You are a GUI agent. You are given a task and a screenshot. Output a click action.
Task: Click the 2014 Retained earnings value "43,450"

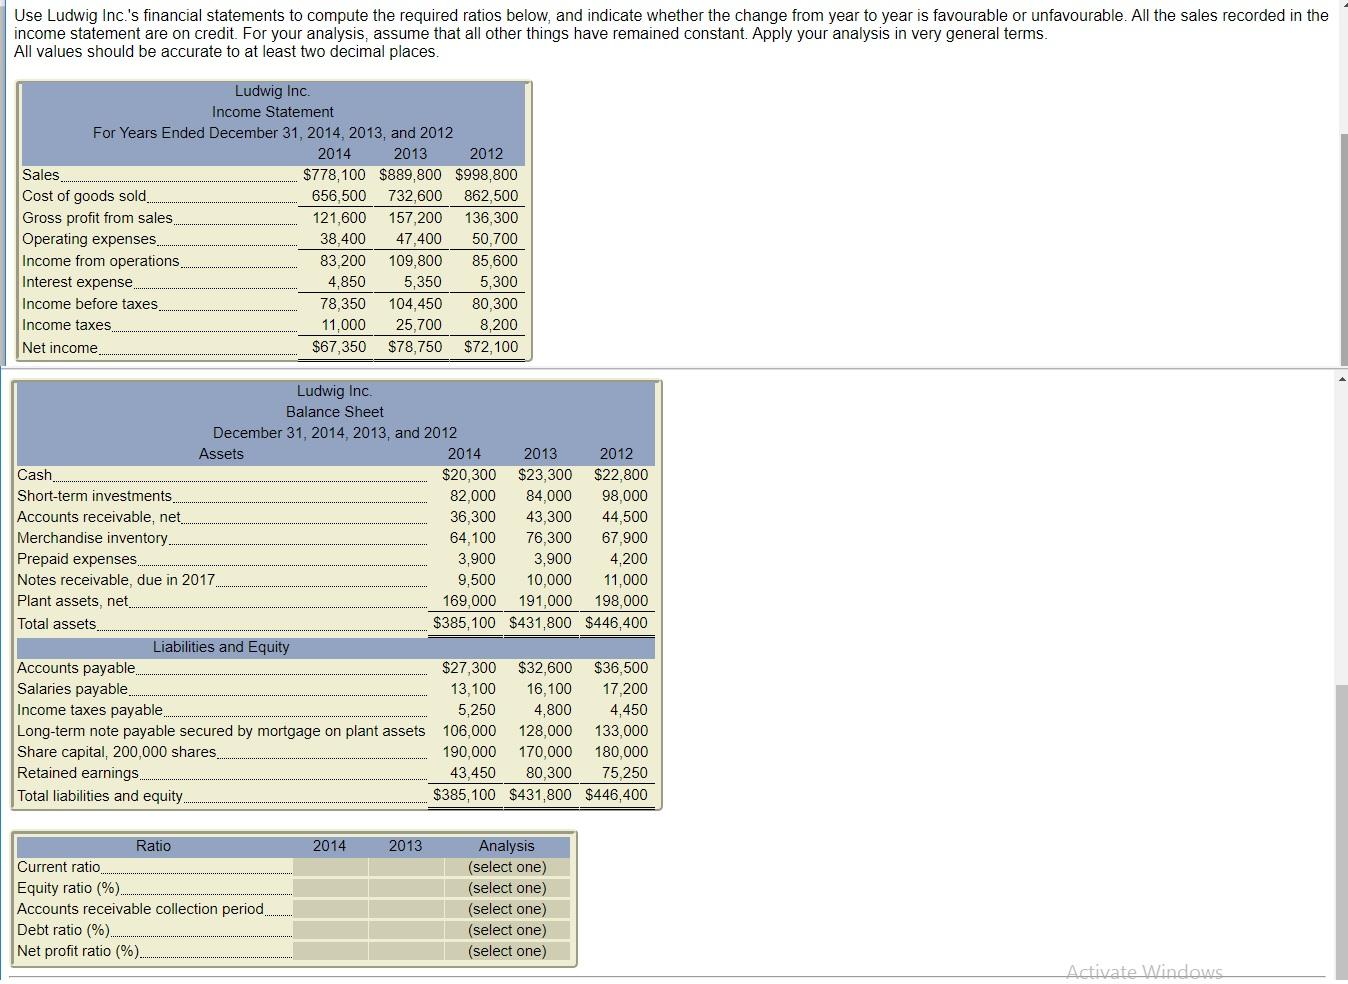473,773
